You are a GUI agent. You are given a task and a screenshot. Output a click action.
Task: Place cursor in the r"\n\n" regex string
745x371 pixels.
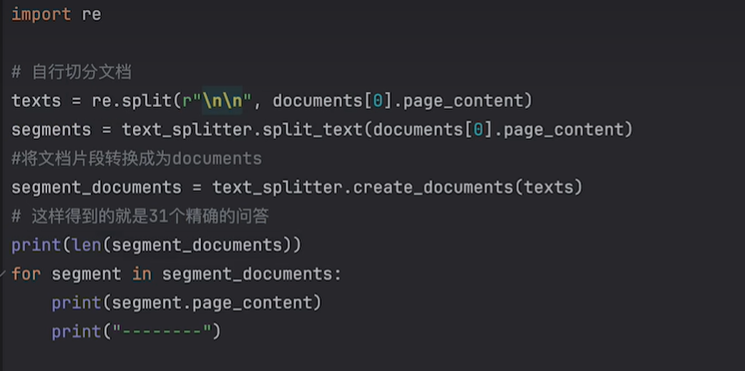coord(218,101)
